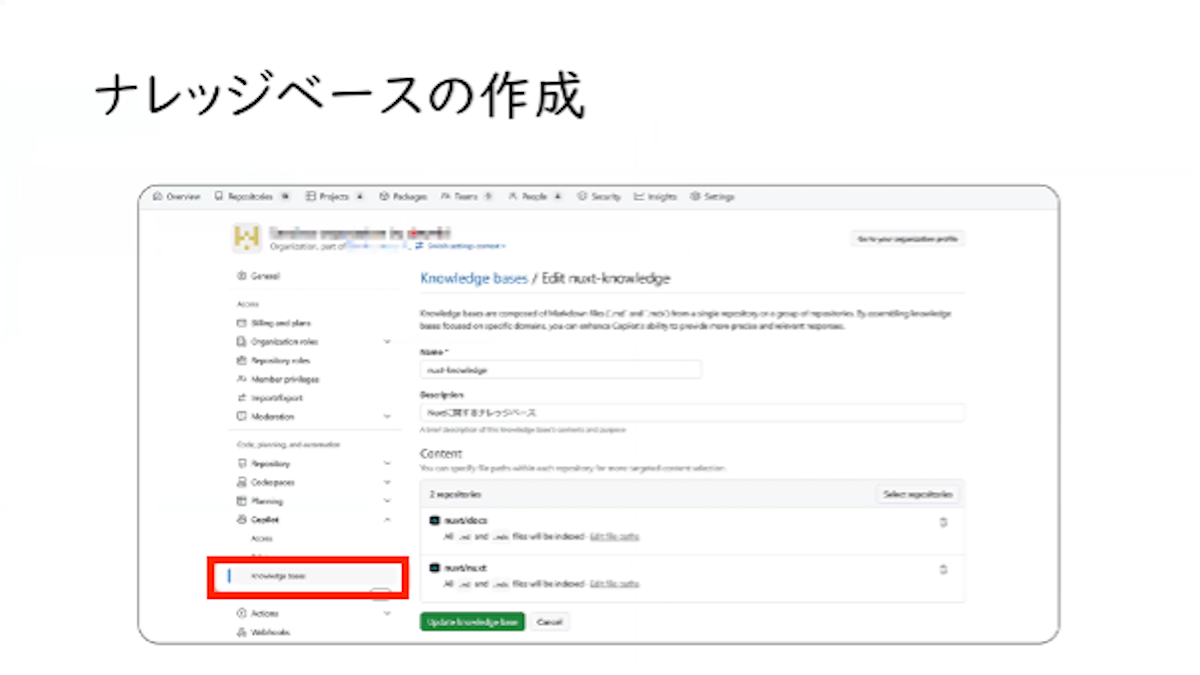
Task: Open the Packages tab
Action: point(404,197)
